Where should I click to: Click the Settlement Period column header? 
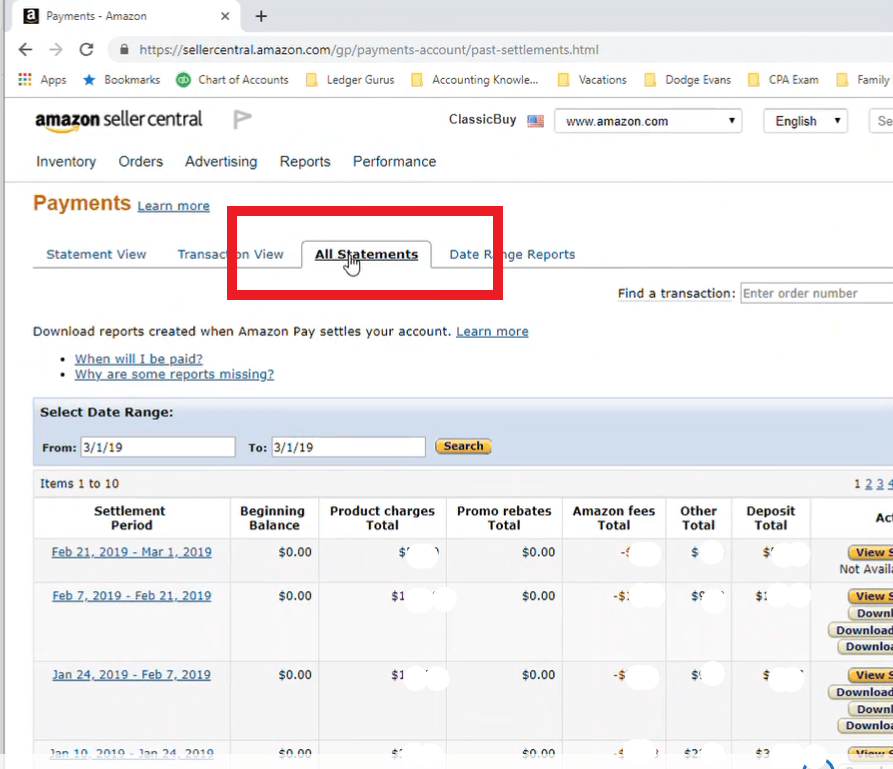(x=130, y=518)
